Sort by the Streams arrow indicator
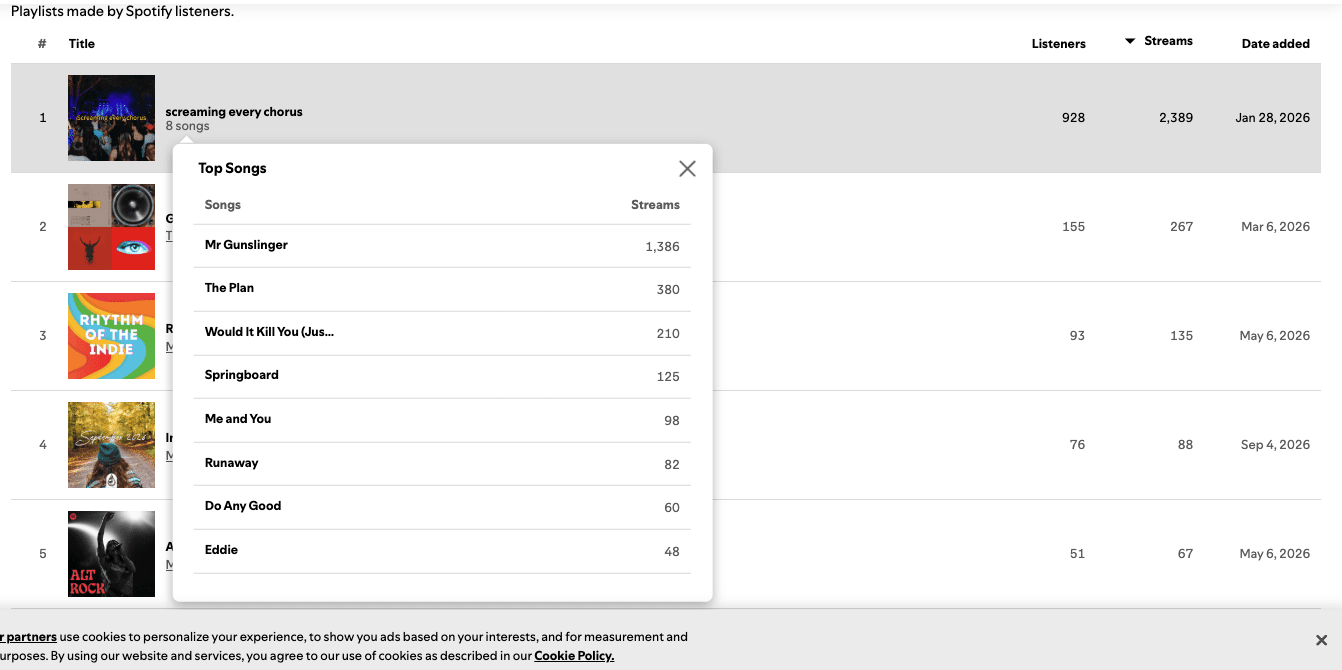Viewport: 1342px width, 670px height. [x=1130, y=41]
